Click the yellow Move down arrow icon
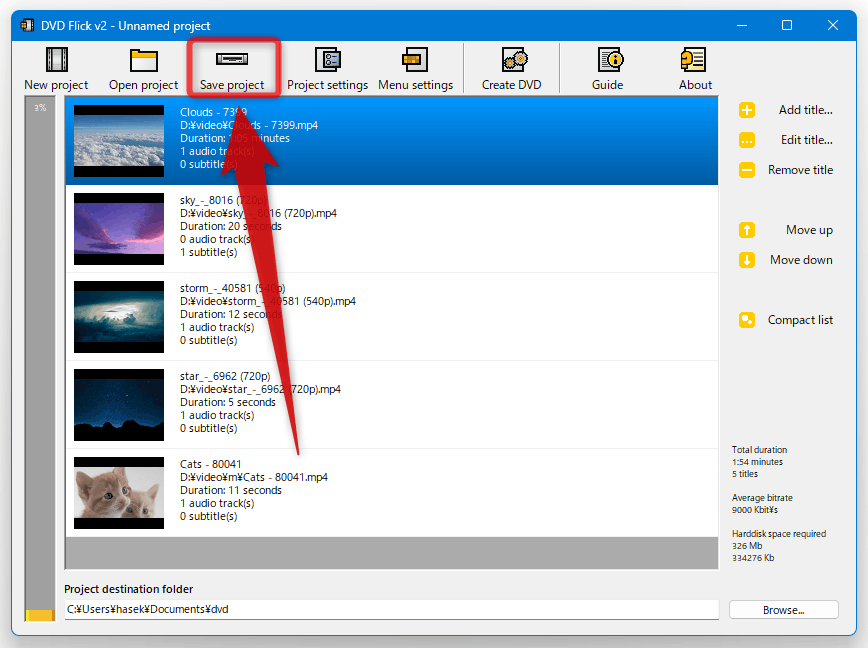Image resolution: width=868 pixels, height=648 pixels. [747, 260]
